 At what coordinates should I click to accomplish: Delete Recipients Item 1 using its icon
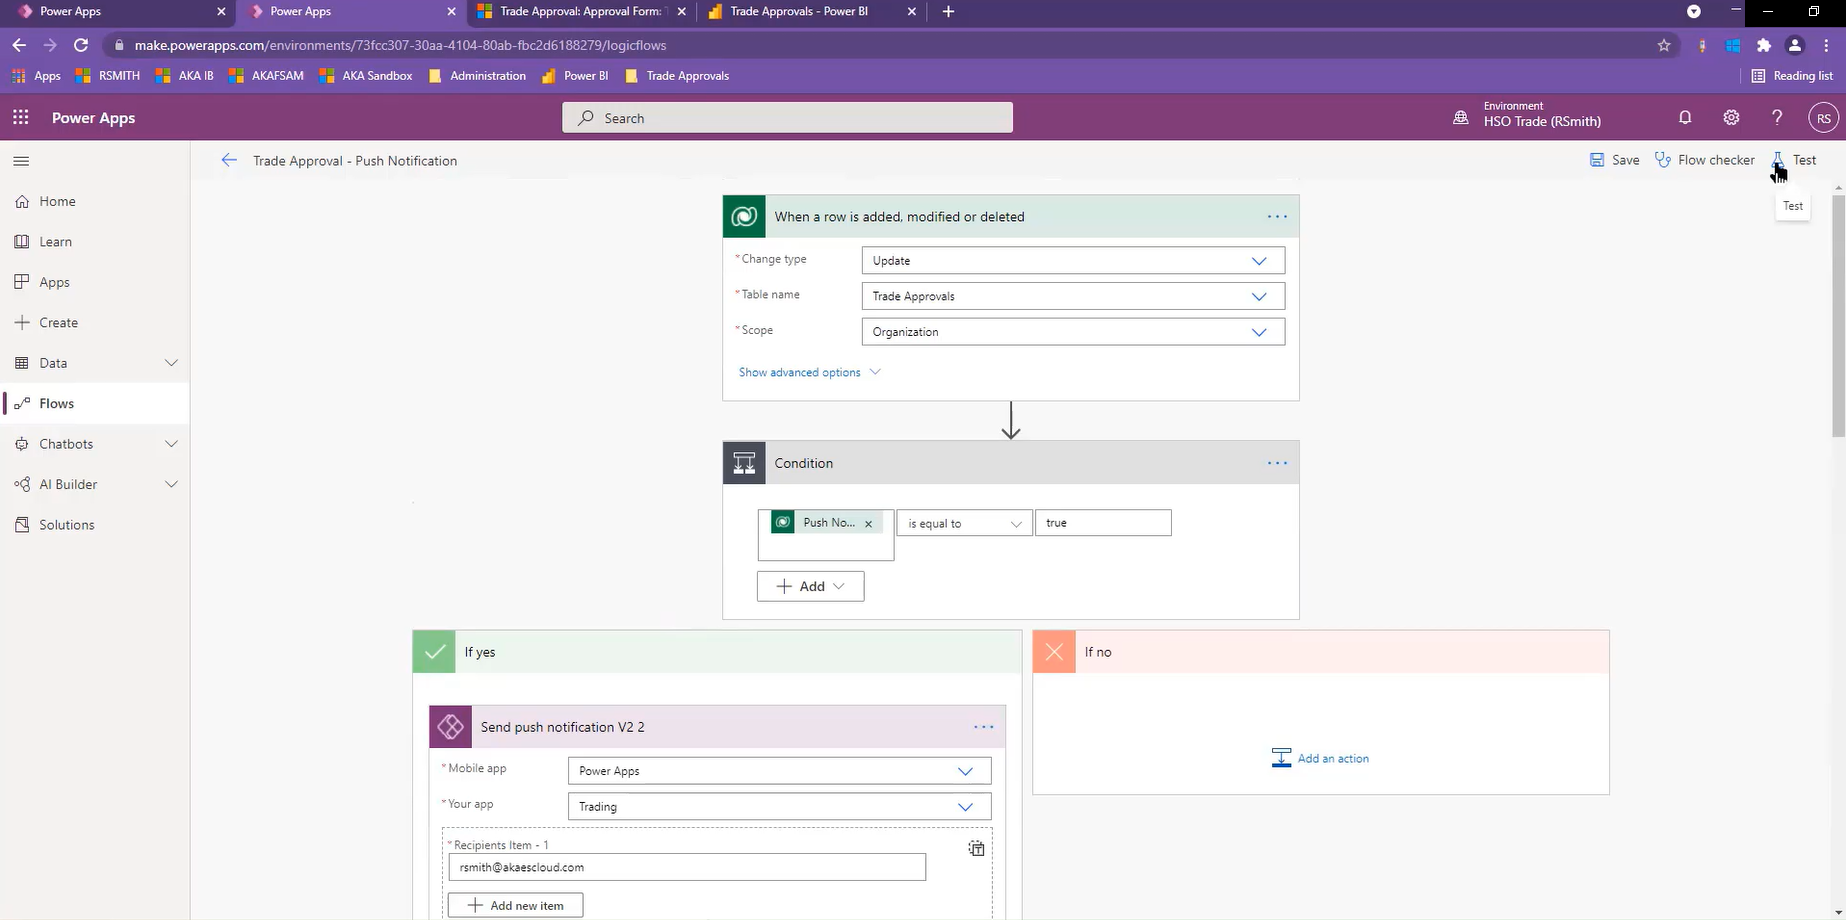click(x=976, y=849)
